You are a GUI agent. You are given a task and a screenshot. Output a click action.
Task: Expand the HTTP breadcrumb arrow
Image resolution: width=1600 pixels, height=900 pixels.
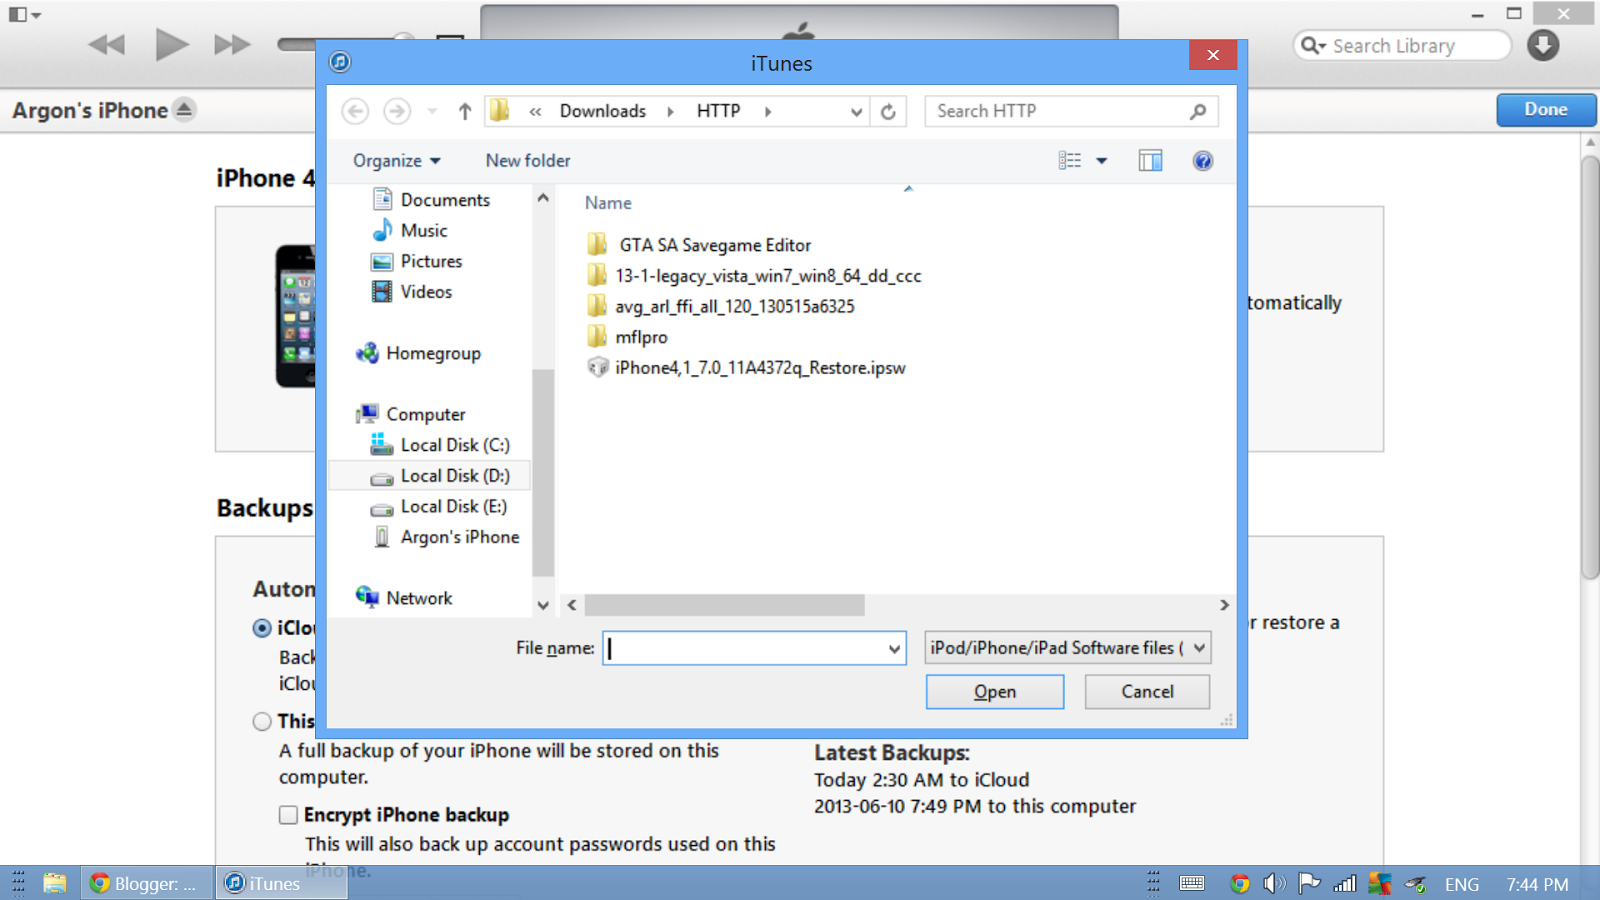pyautogui.click(x=768, y=111)
